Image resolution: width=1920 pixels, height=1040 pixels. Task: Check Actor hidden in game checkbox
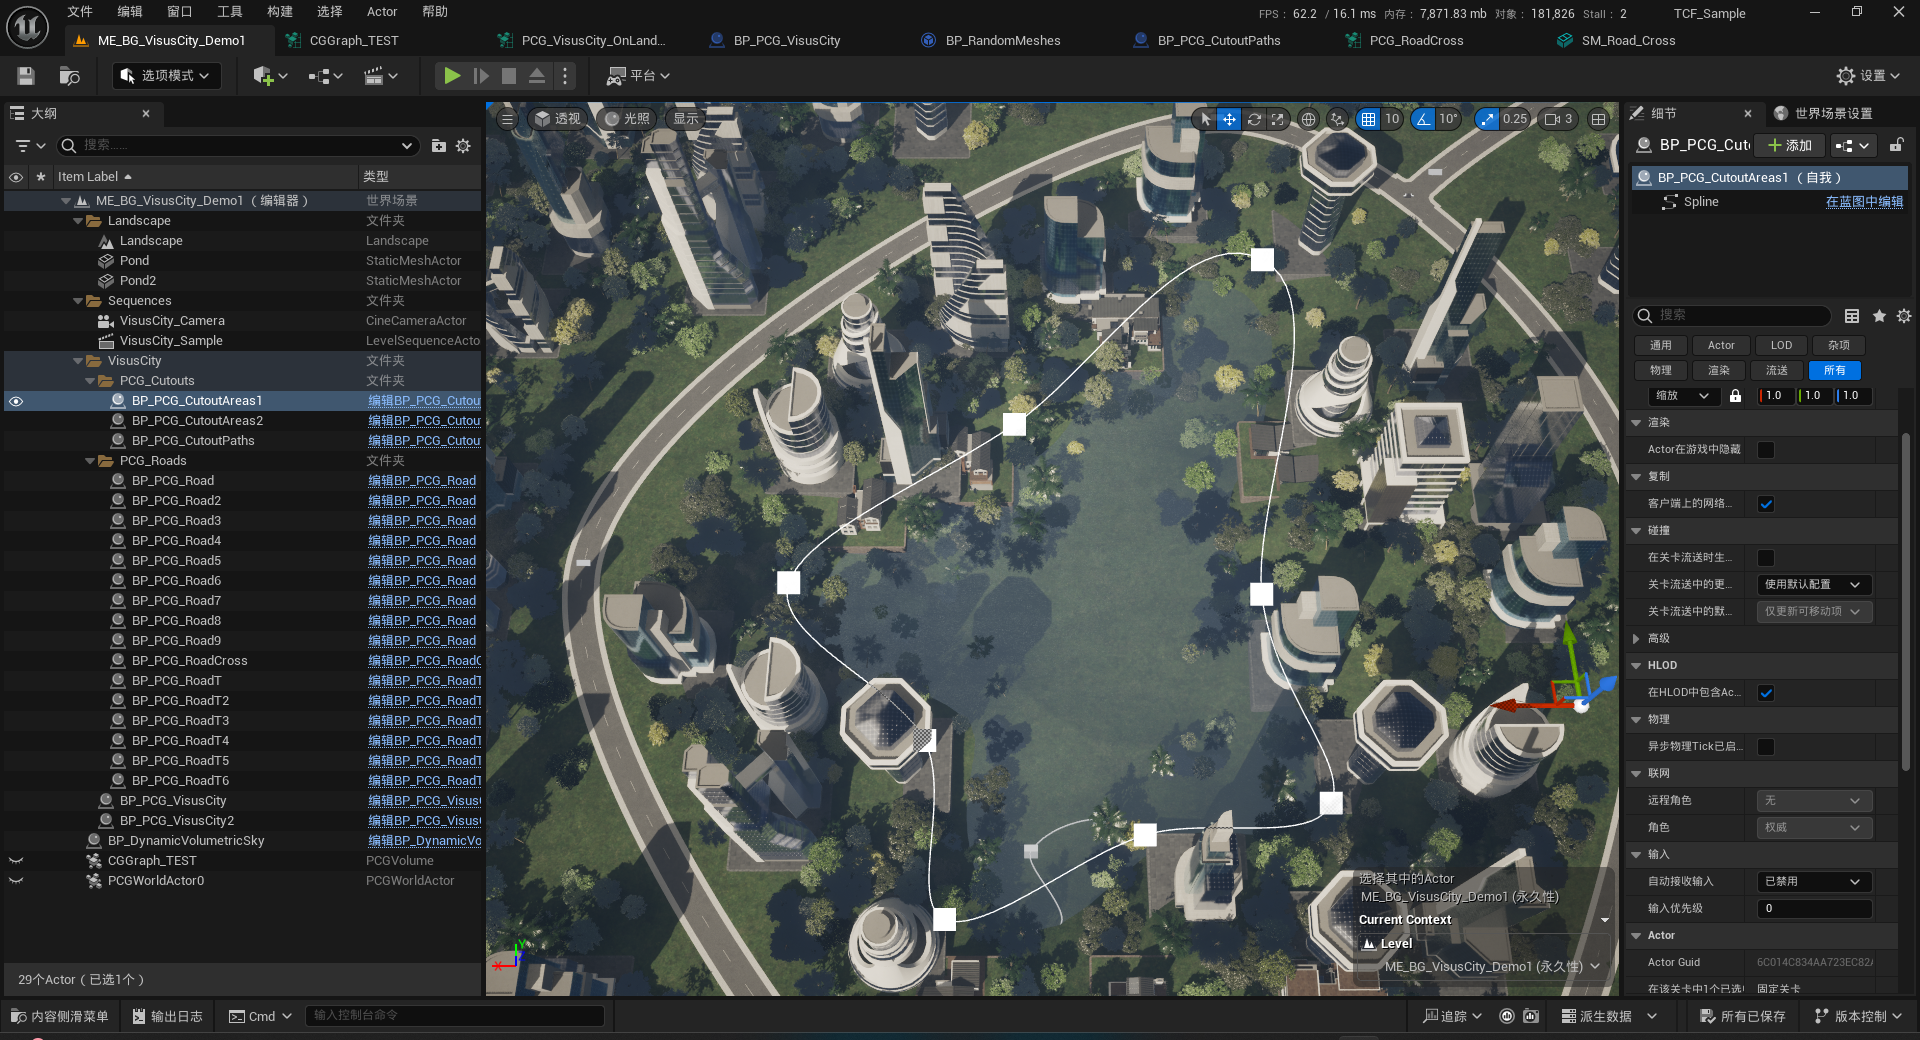point(1766,450)
